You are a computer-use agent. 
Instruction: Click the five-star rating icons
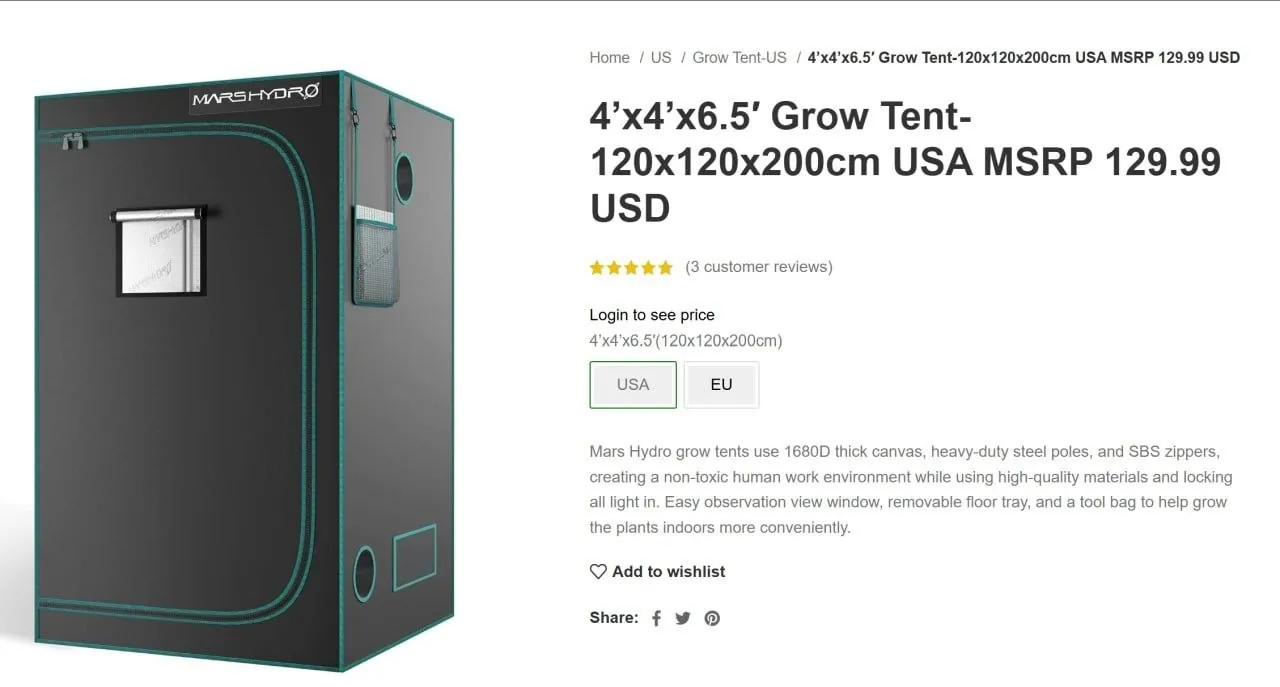click(x=631, y=267)
